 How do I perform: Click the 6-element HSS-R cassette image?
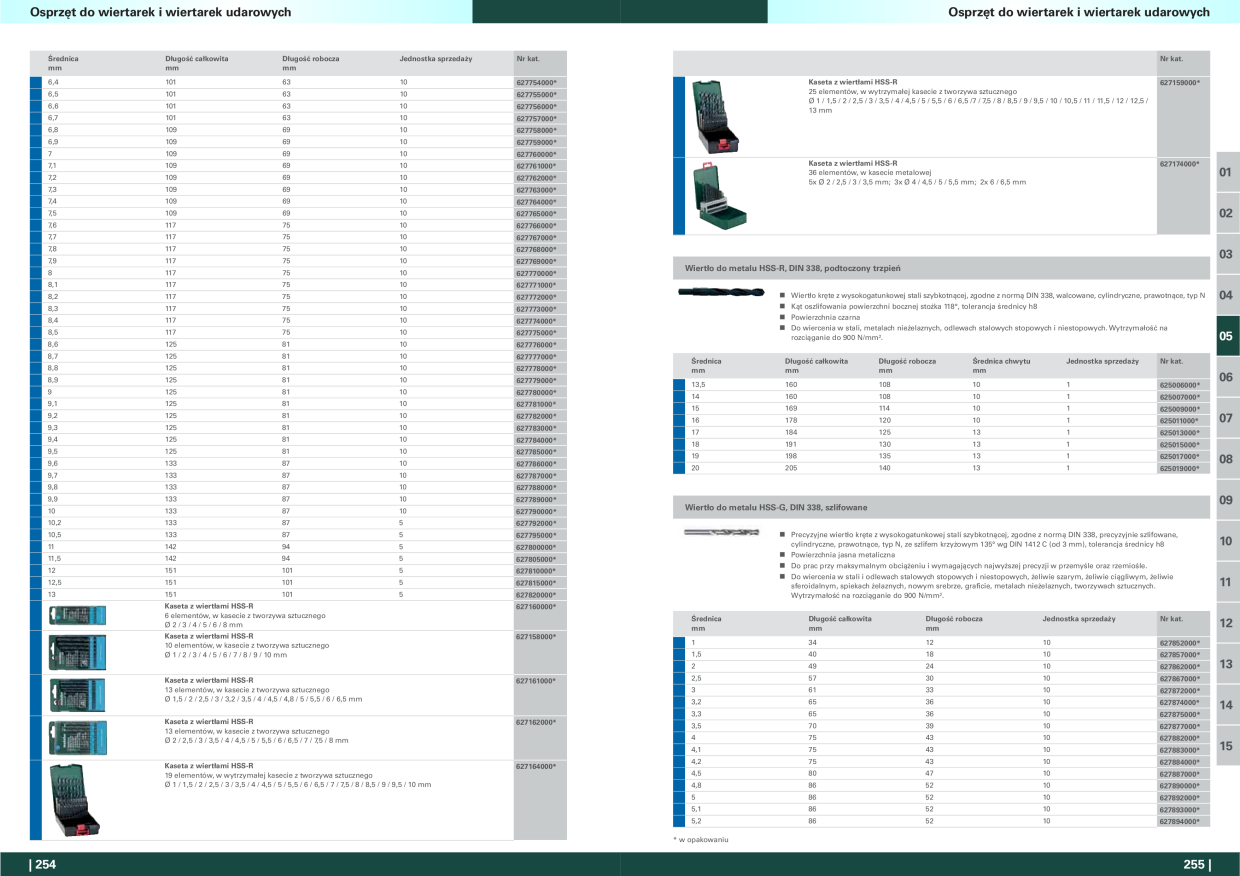click(77, 616)
